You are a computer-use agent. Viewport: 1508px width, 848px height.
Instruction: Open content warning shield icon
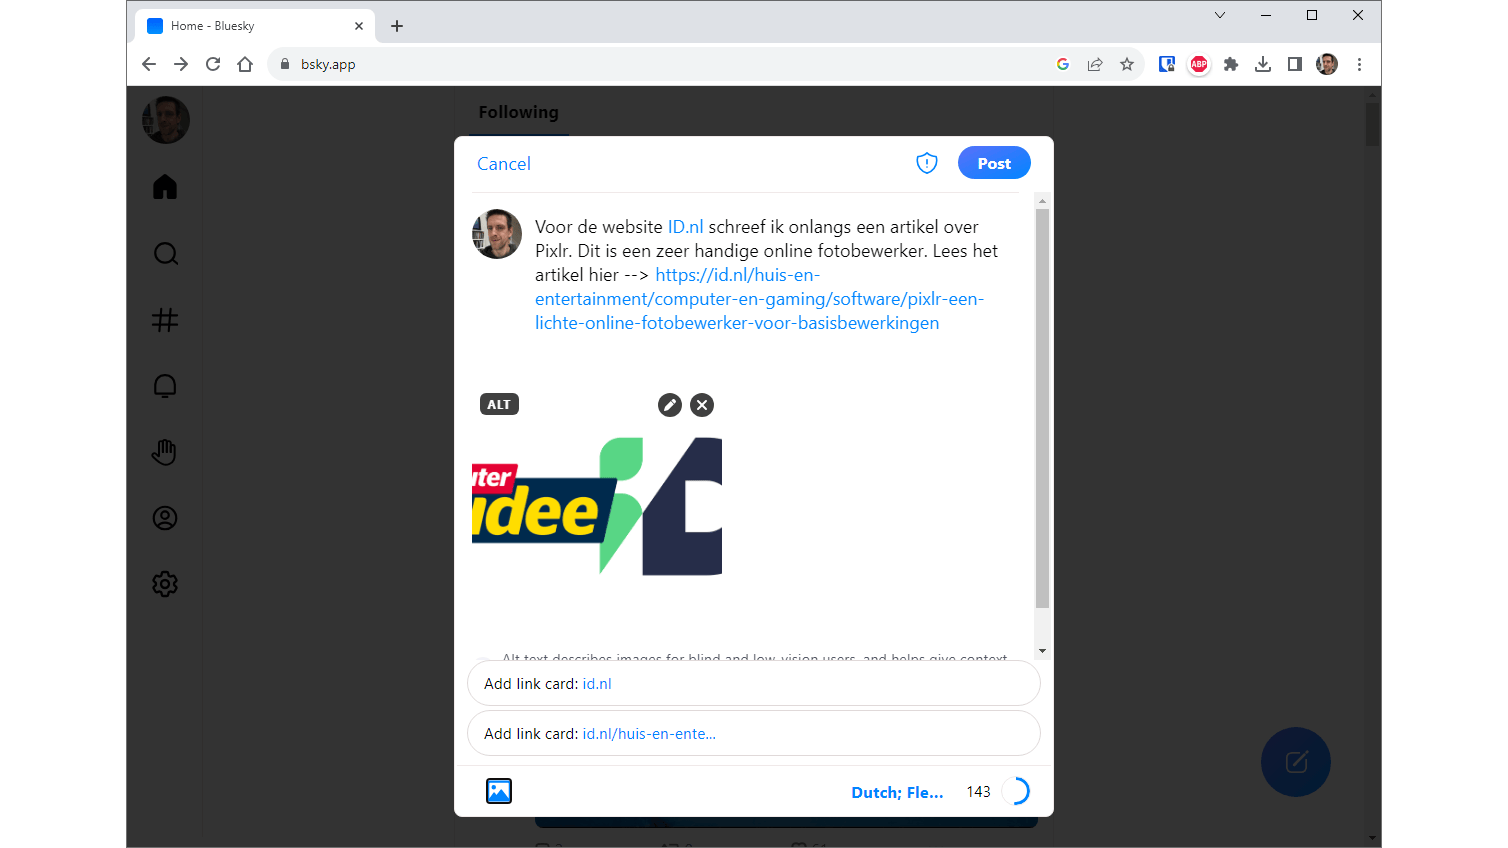(927, 163)
